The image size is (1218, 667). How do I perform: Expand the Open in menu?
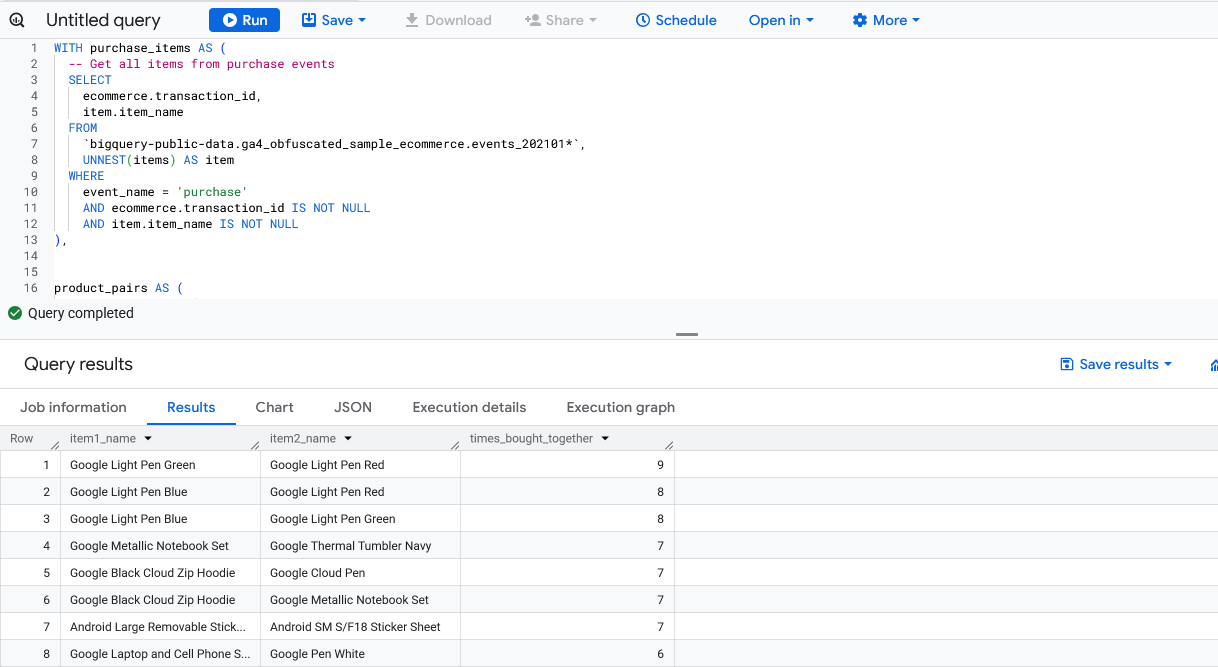[781, 20]
